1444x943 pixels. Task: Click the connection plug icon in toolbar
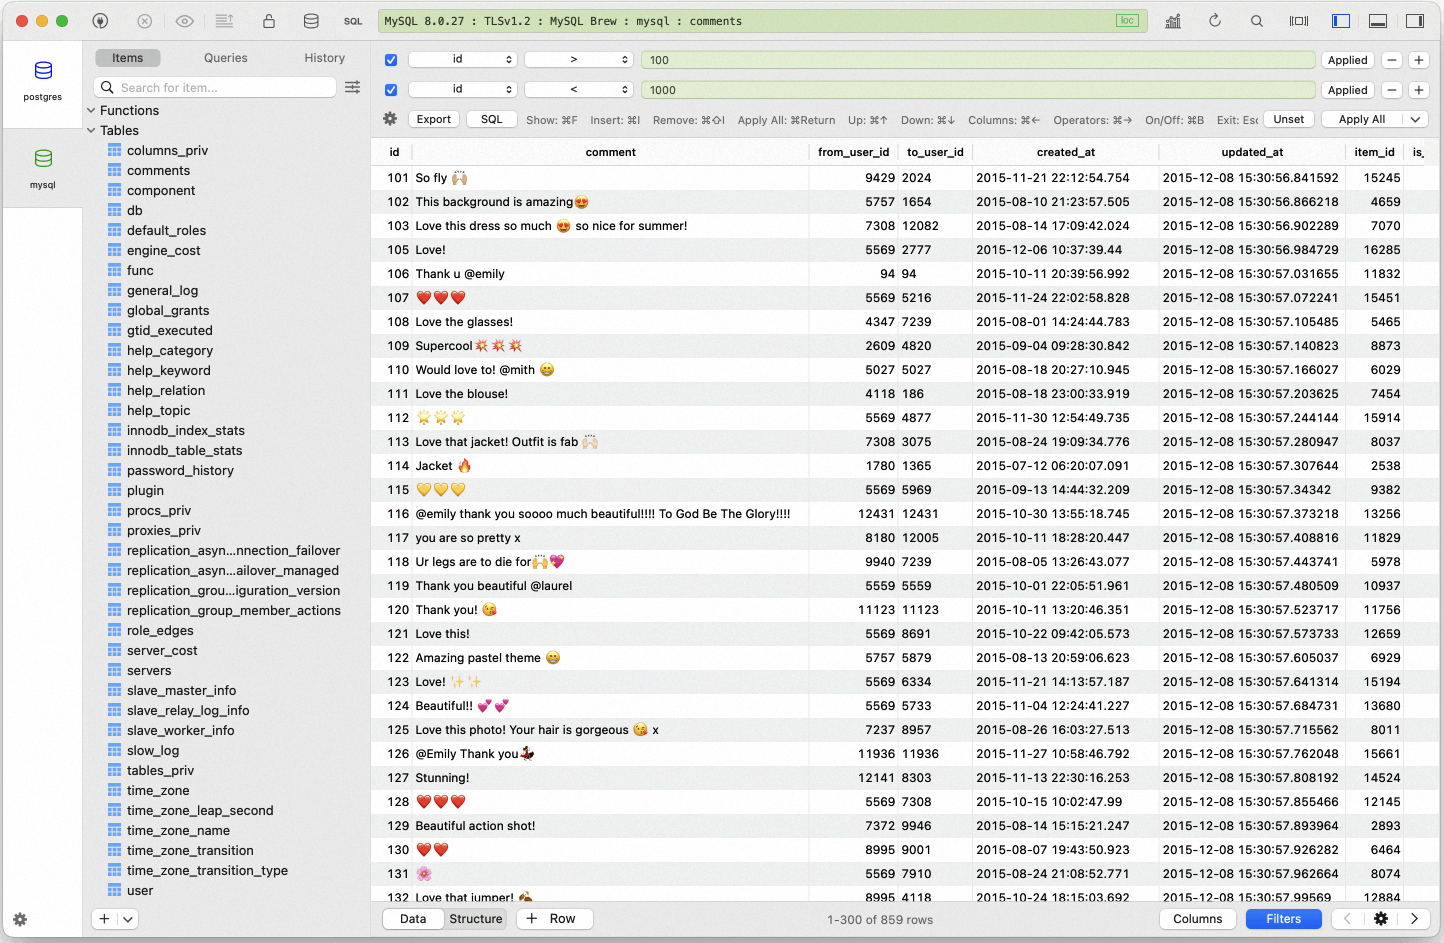100,21
